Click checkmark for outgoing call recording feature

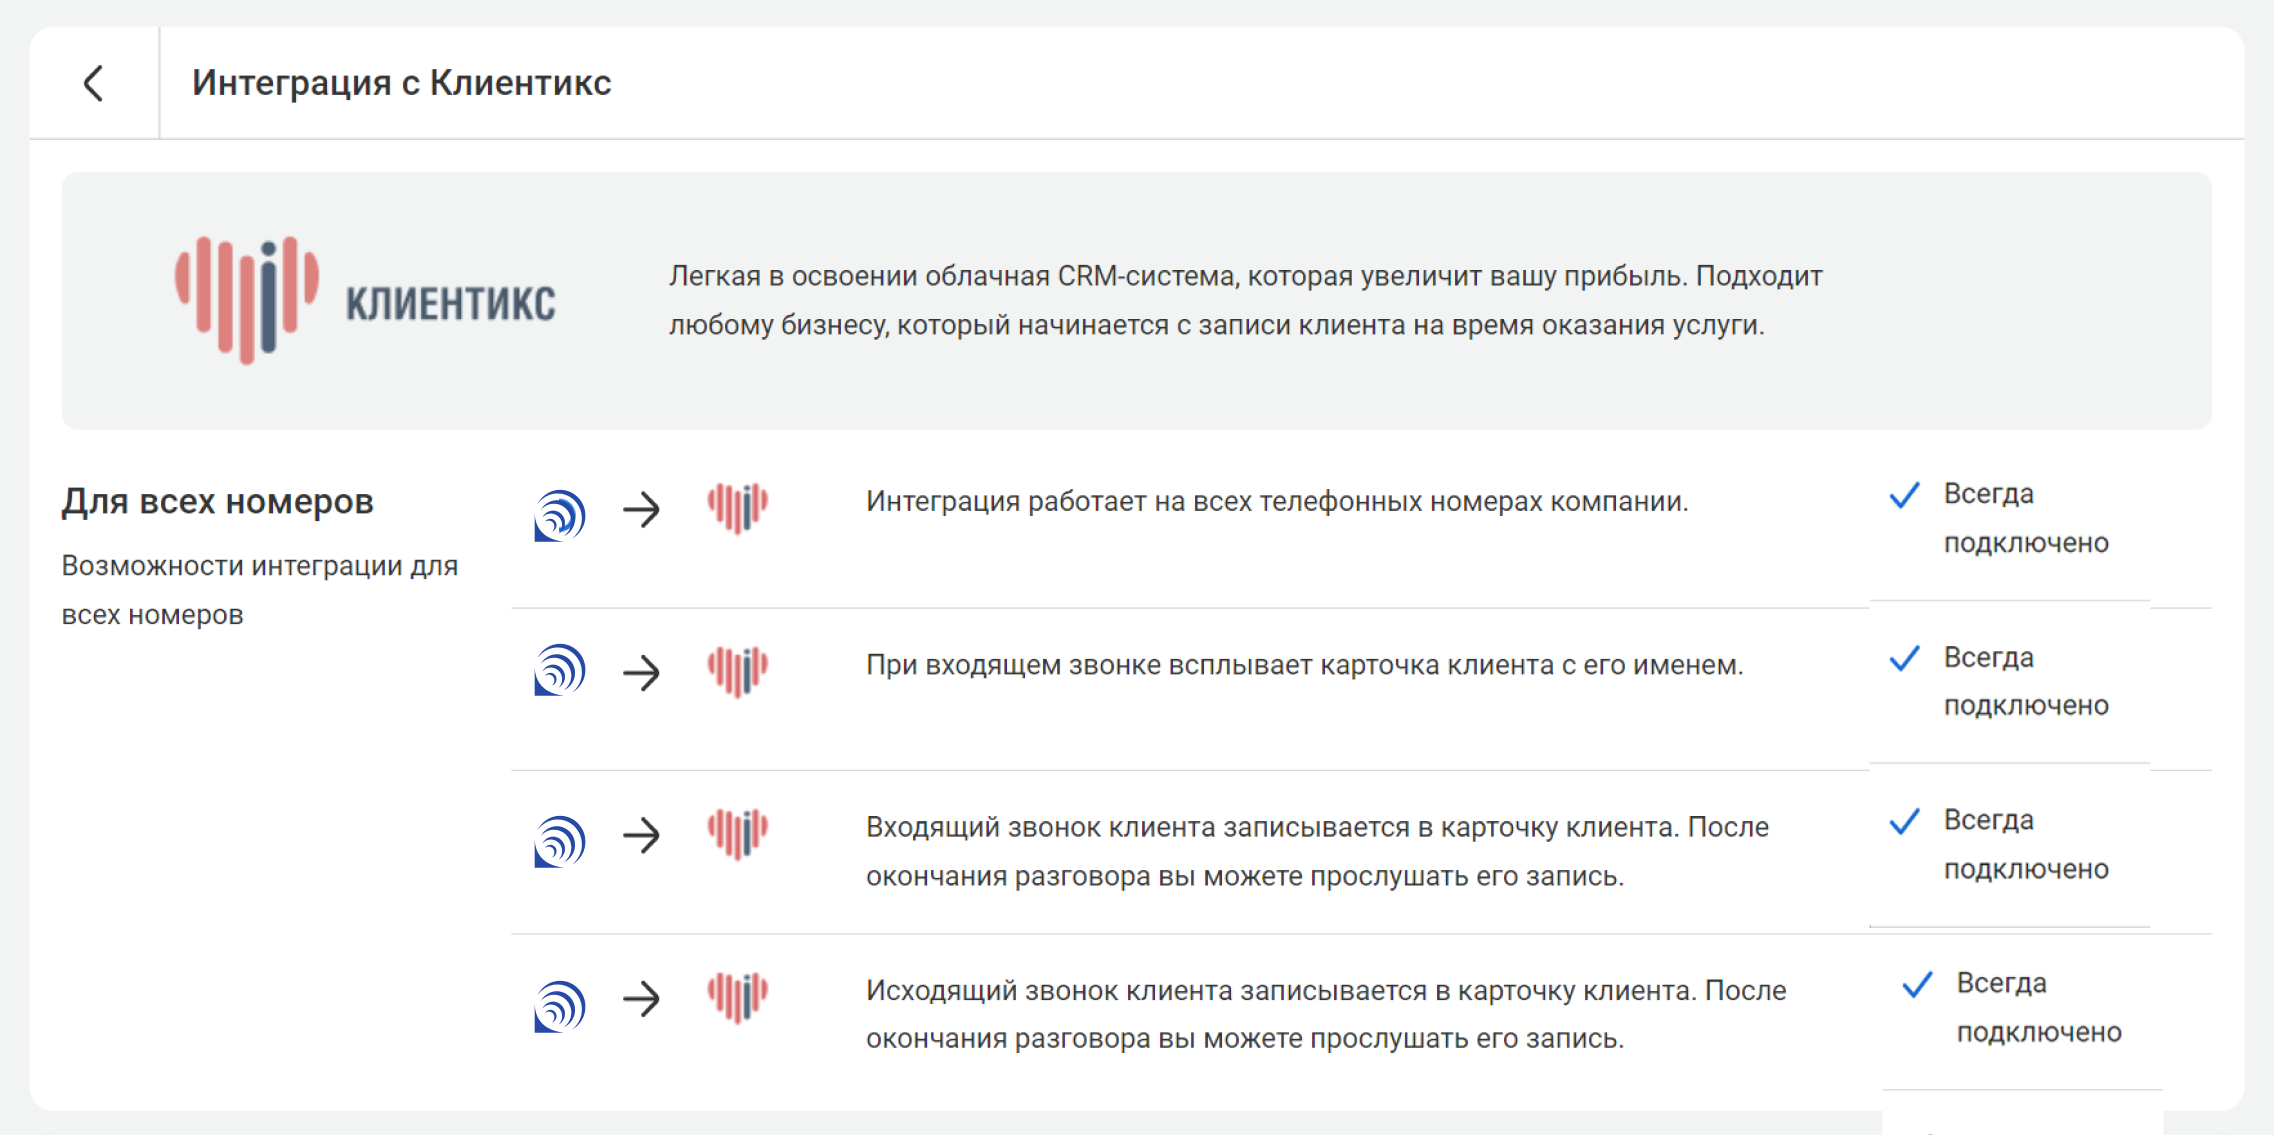(x=1917, y=984)
